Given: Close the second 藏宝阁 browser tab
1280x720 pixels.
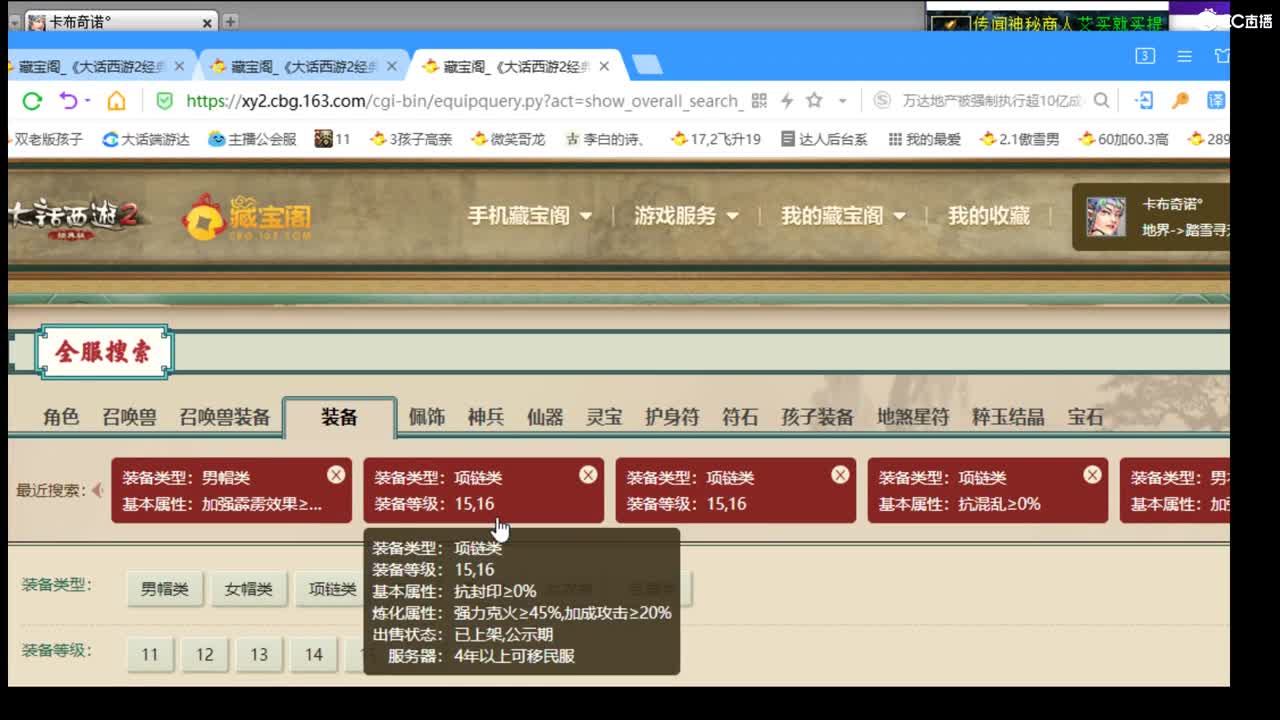Looking at the screenshot, I should [x=392, y=66].
